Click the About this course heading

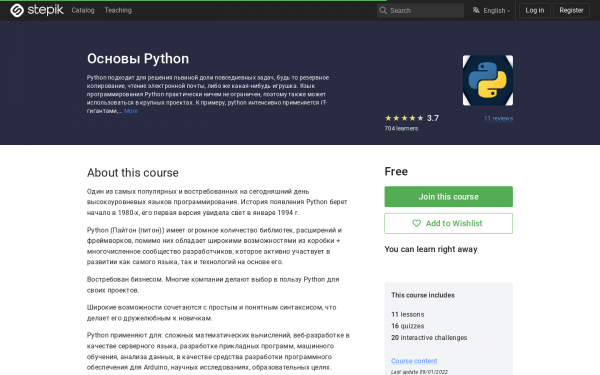tap(133, 173)
